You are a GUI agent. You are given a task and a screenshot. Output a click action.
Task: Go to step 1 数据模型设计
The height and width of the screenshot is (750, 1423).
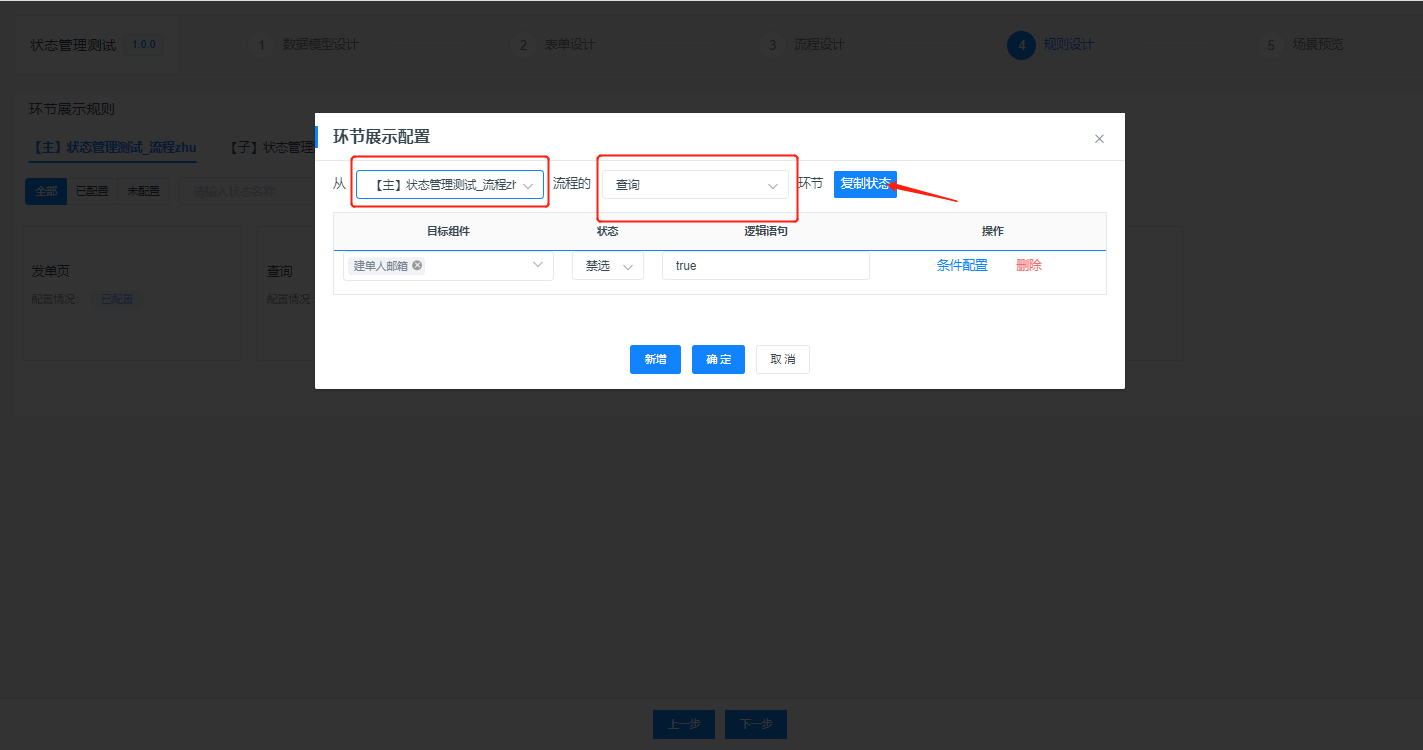coord(303,45)
